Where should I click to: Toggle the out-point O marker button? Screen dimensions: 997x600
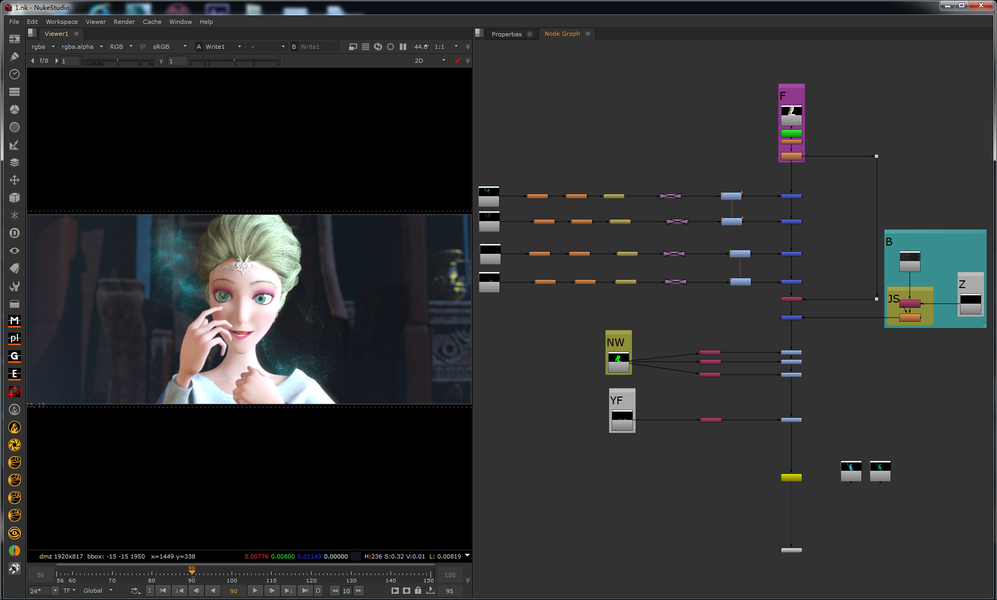[318, 590]
